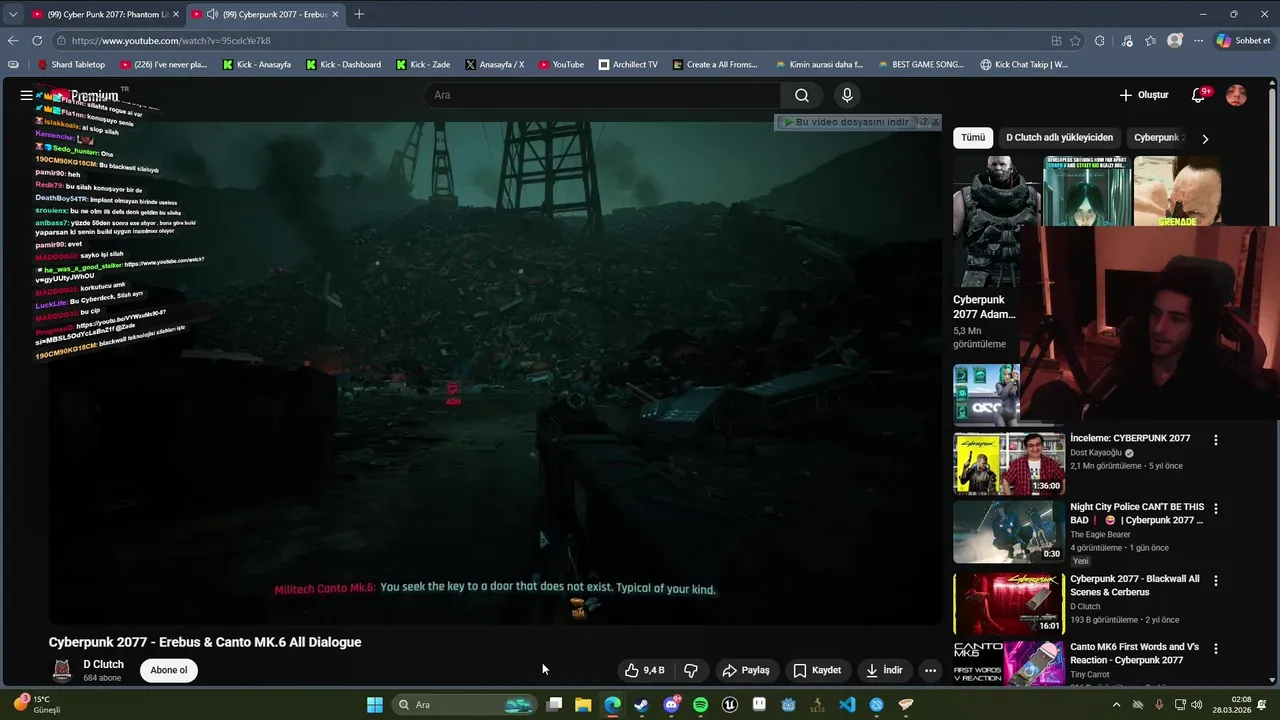
Task: Share the video via Paylaş
Action: click(x=746, y=670)
